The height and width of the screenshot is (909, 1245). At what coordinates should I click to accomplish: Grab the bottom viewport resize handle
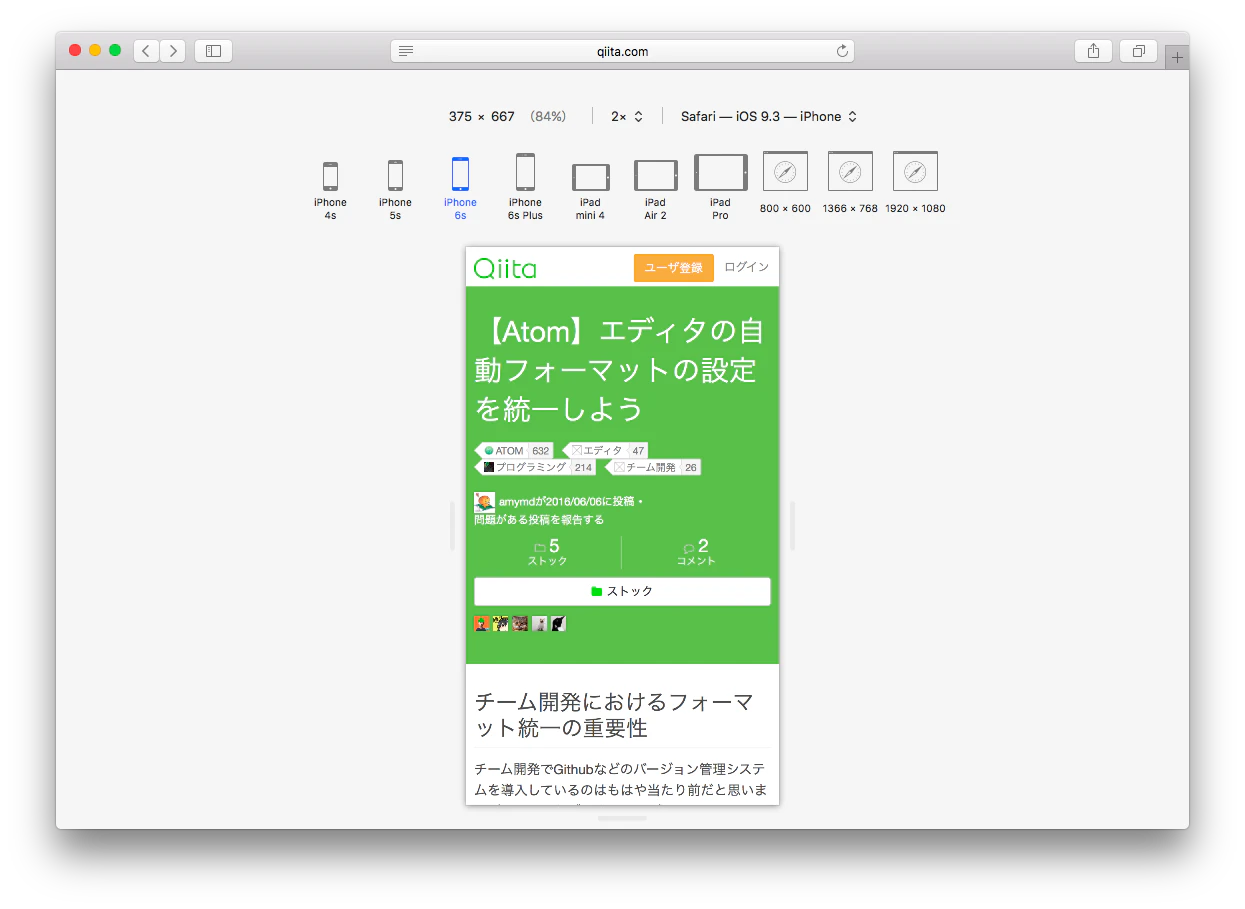pyautogui.click(x=622, y=818)
